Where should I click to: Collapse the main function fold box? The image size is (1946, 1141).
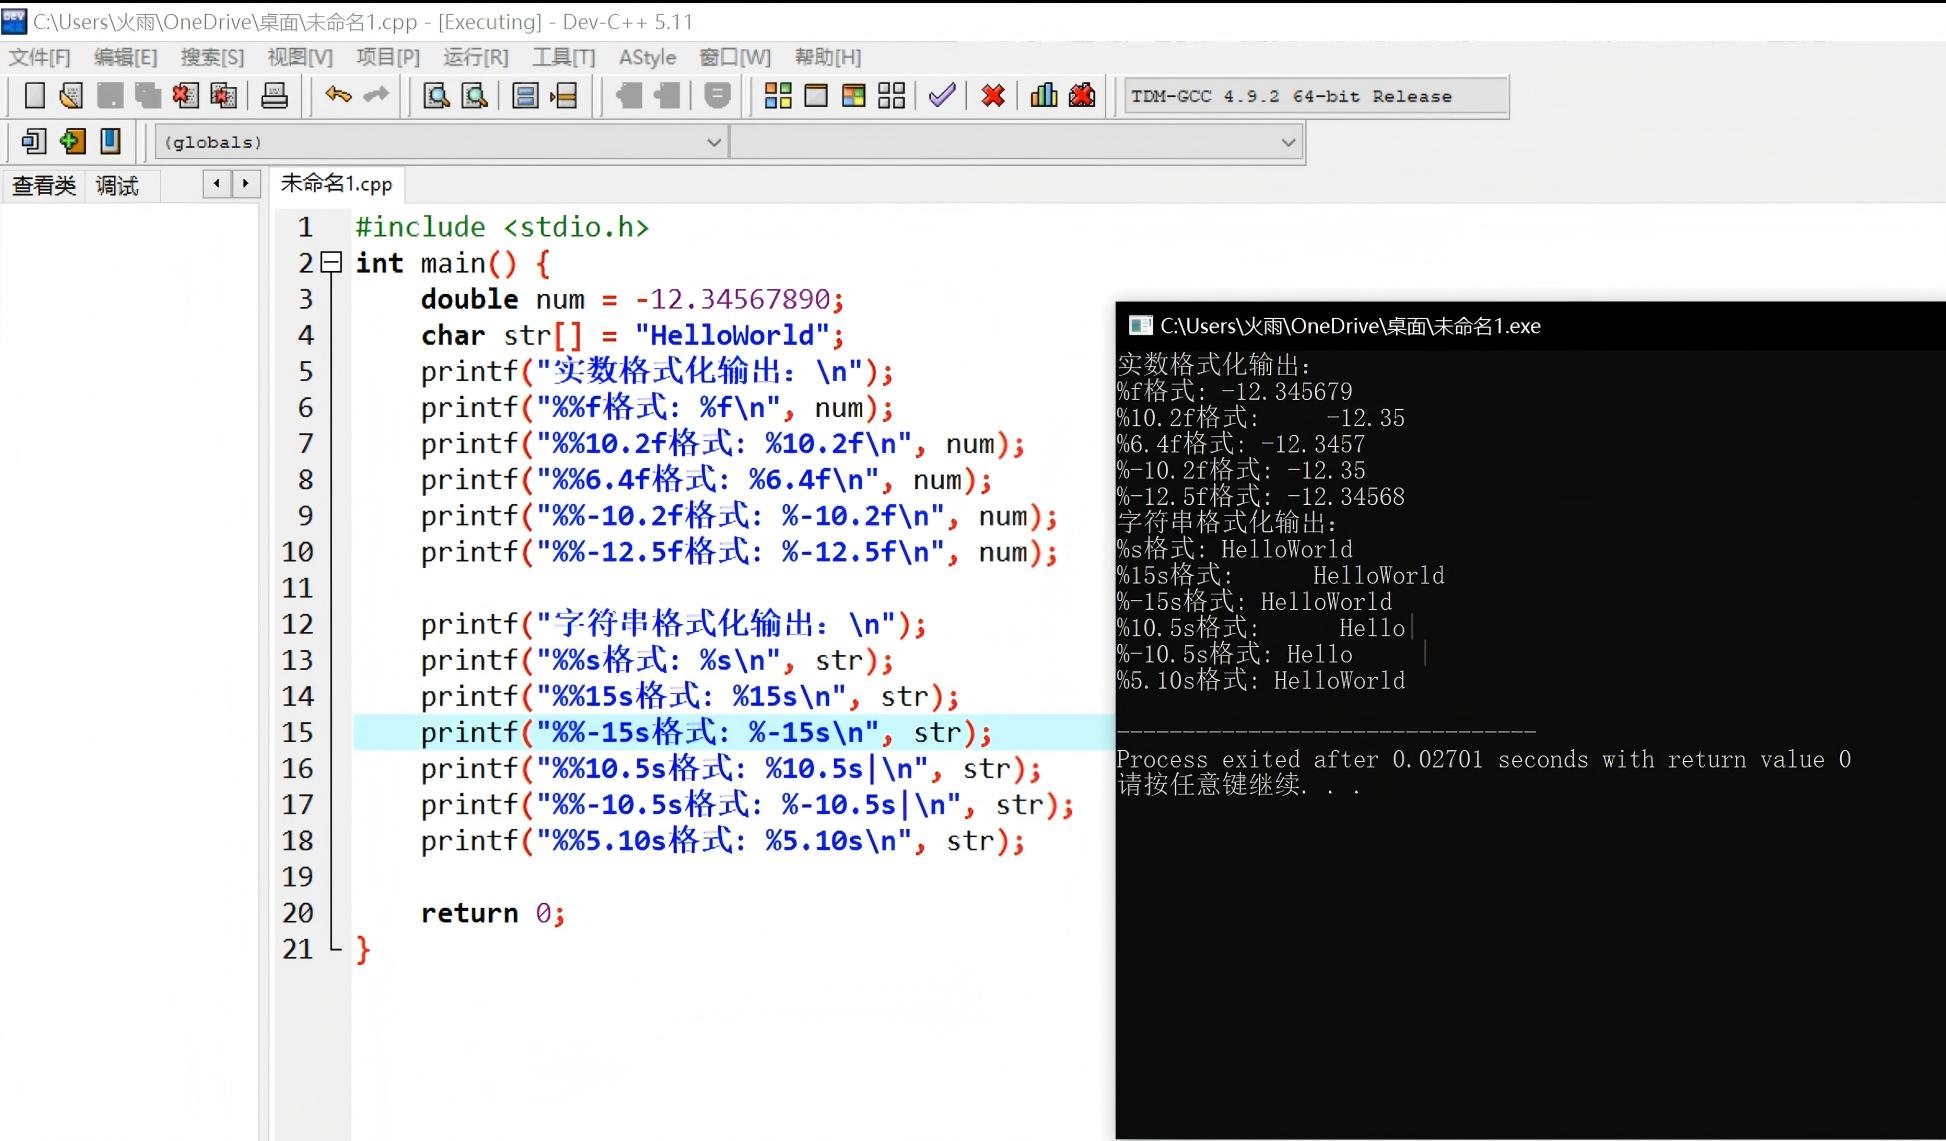pos(333,263)
